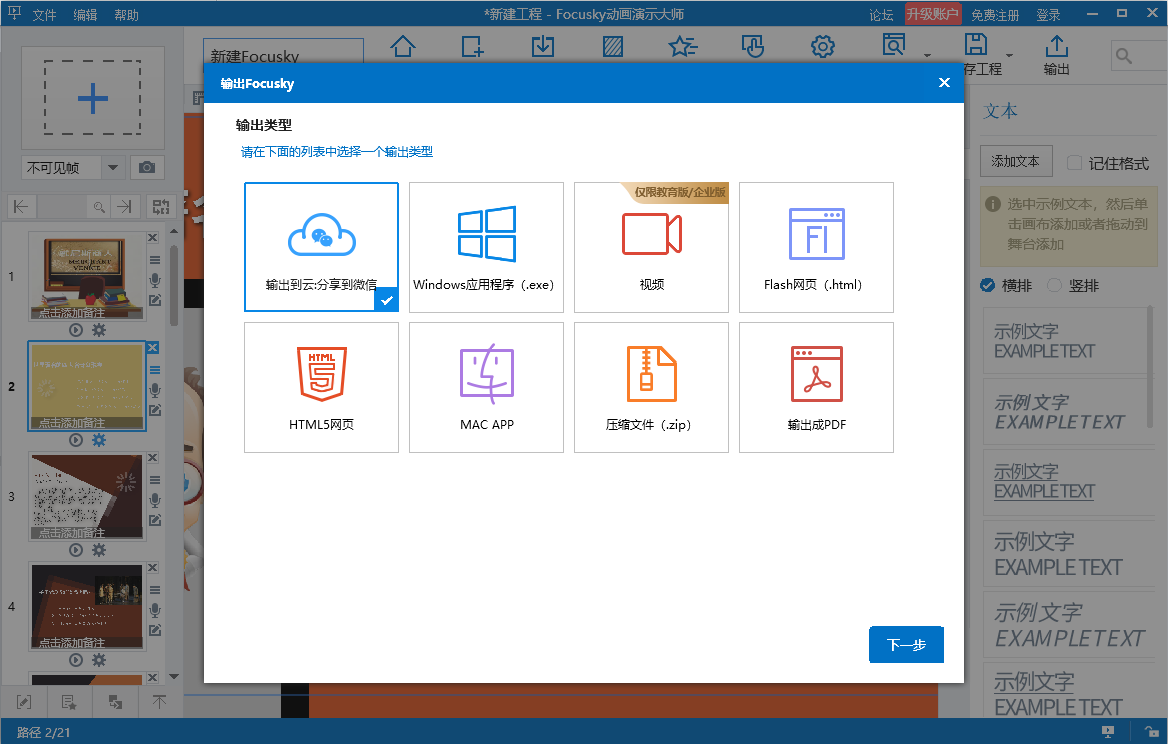The image size is (1168, 744).
Task: Click the save project (存工程) icon
Action: click(976, 45)
